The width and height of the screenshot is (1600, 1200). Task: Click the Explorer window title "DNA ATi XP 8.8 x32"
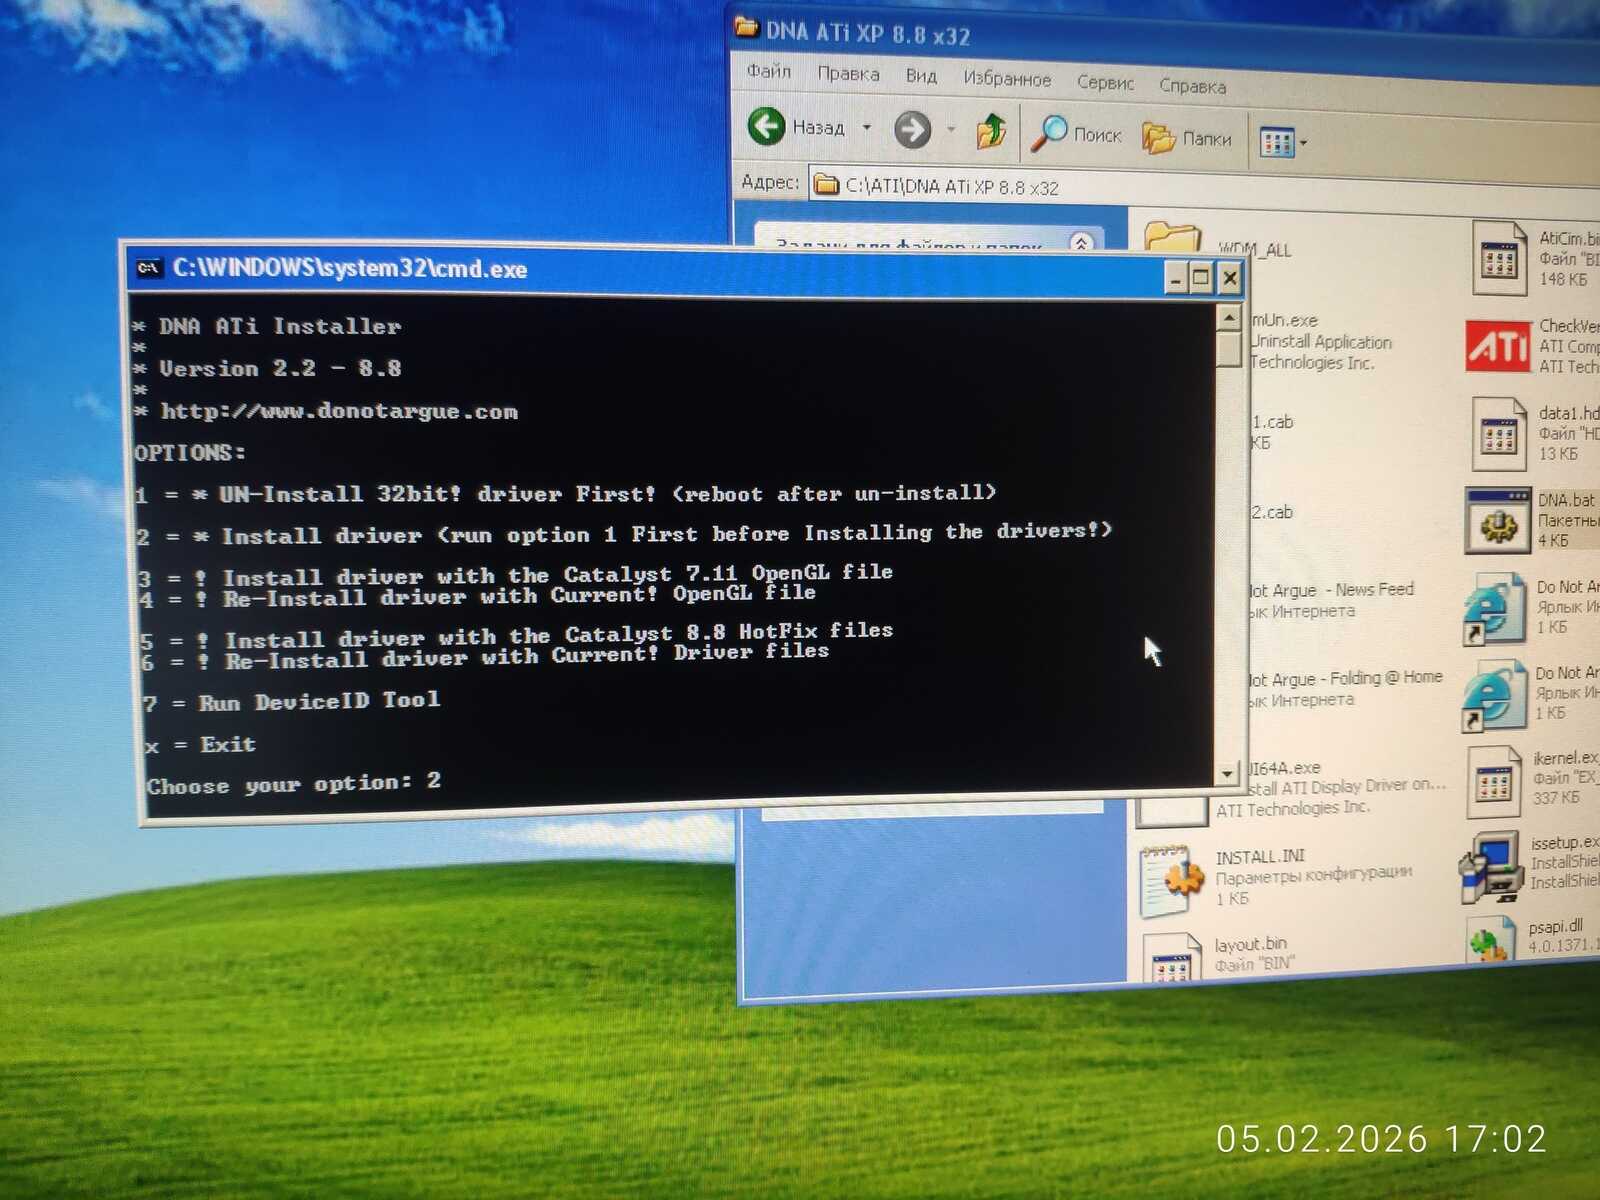(x=868, y=33)
